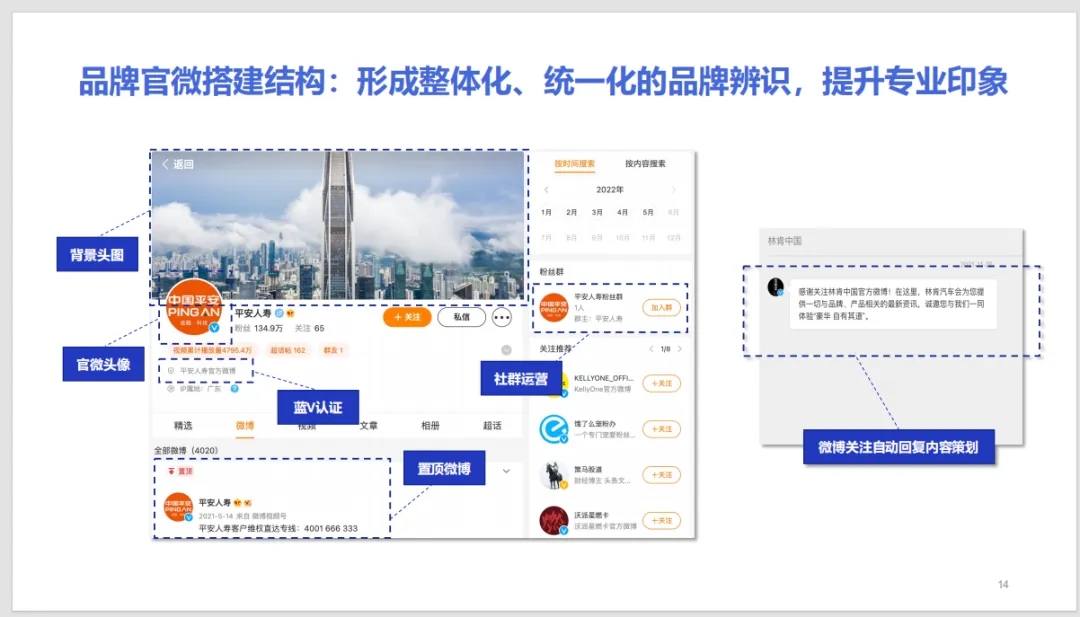Go back with the 返回 arrow
The width and height of the screenshot is (1080, 617).
tap(178, 164)
